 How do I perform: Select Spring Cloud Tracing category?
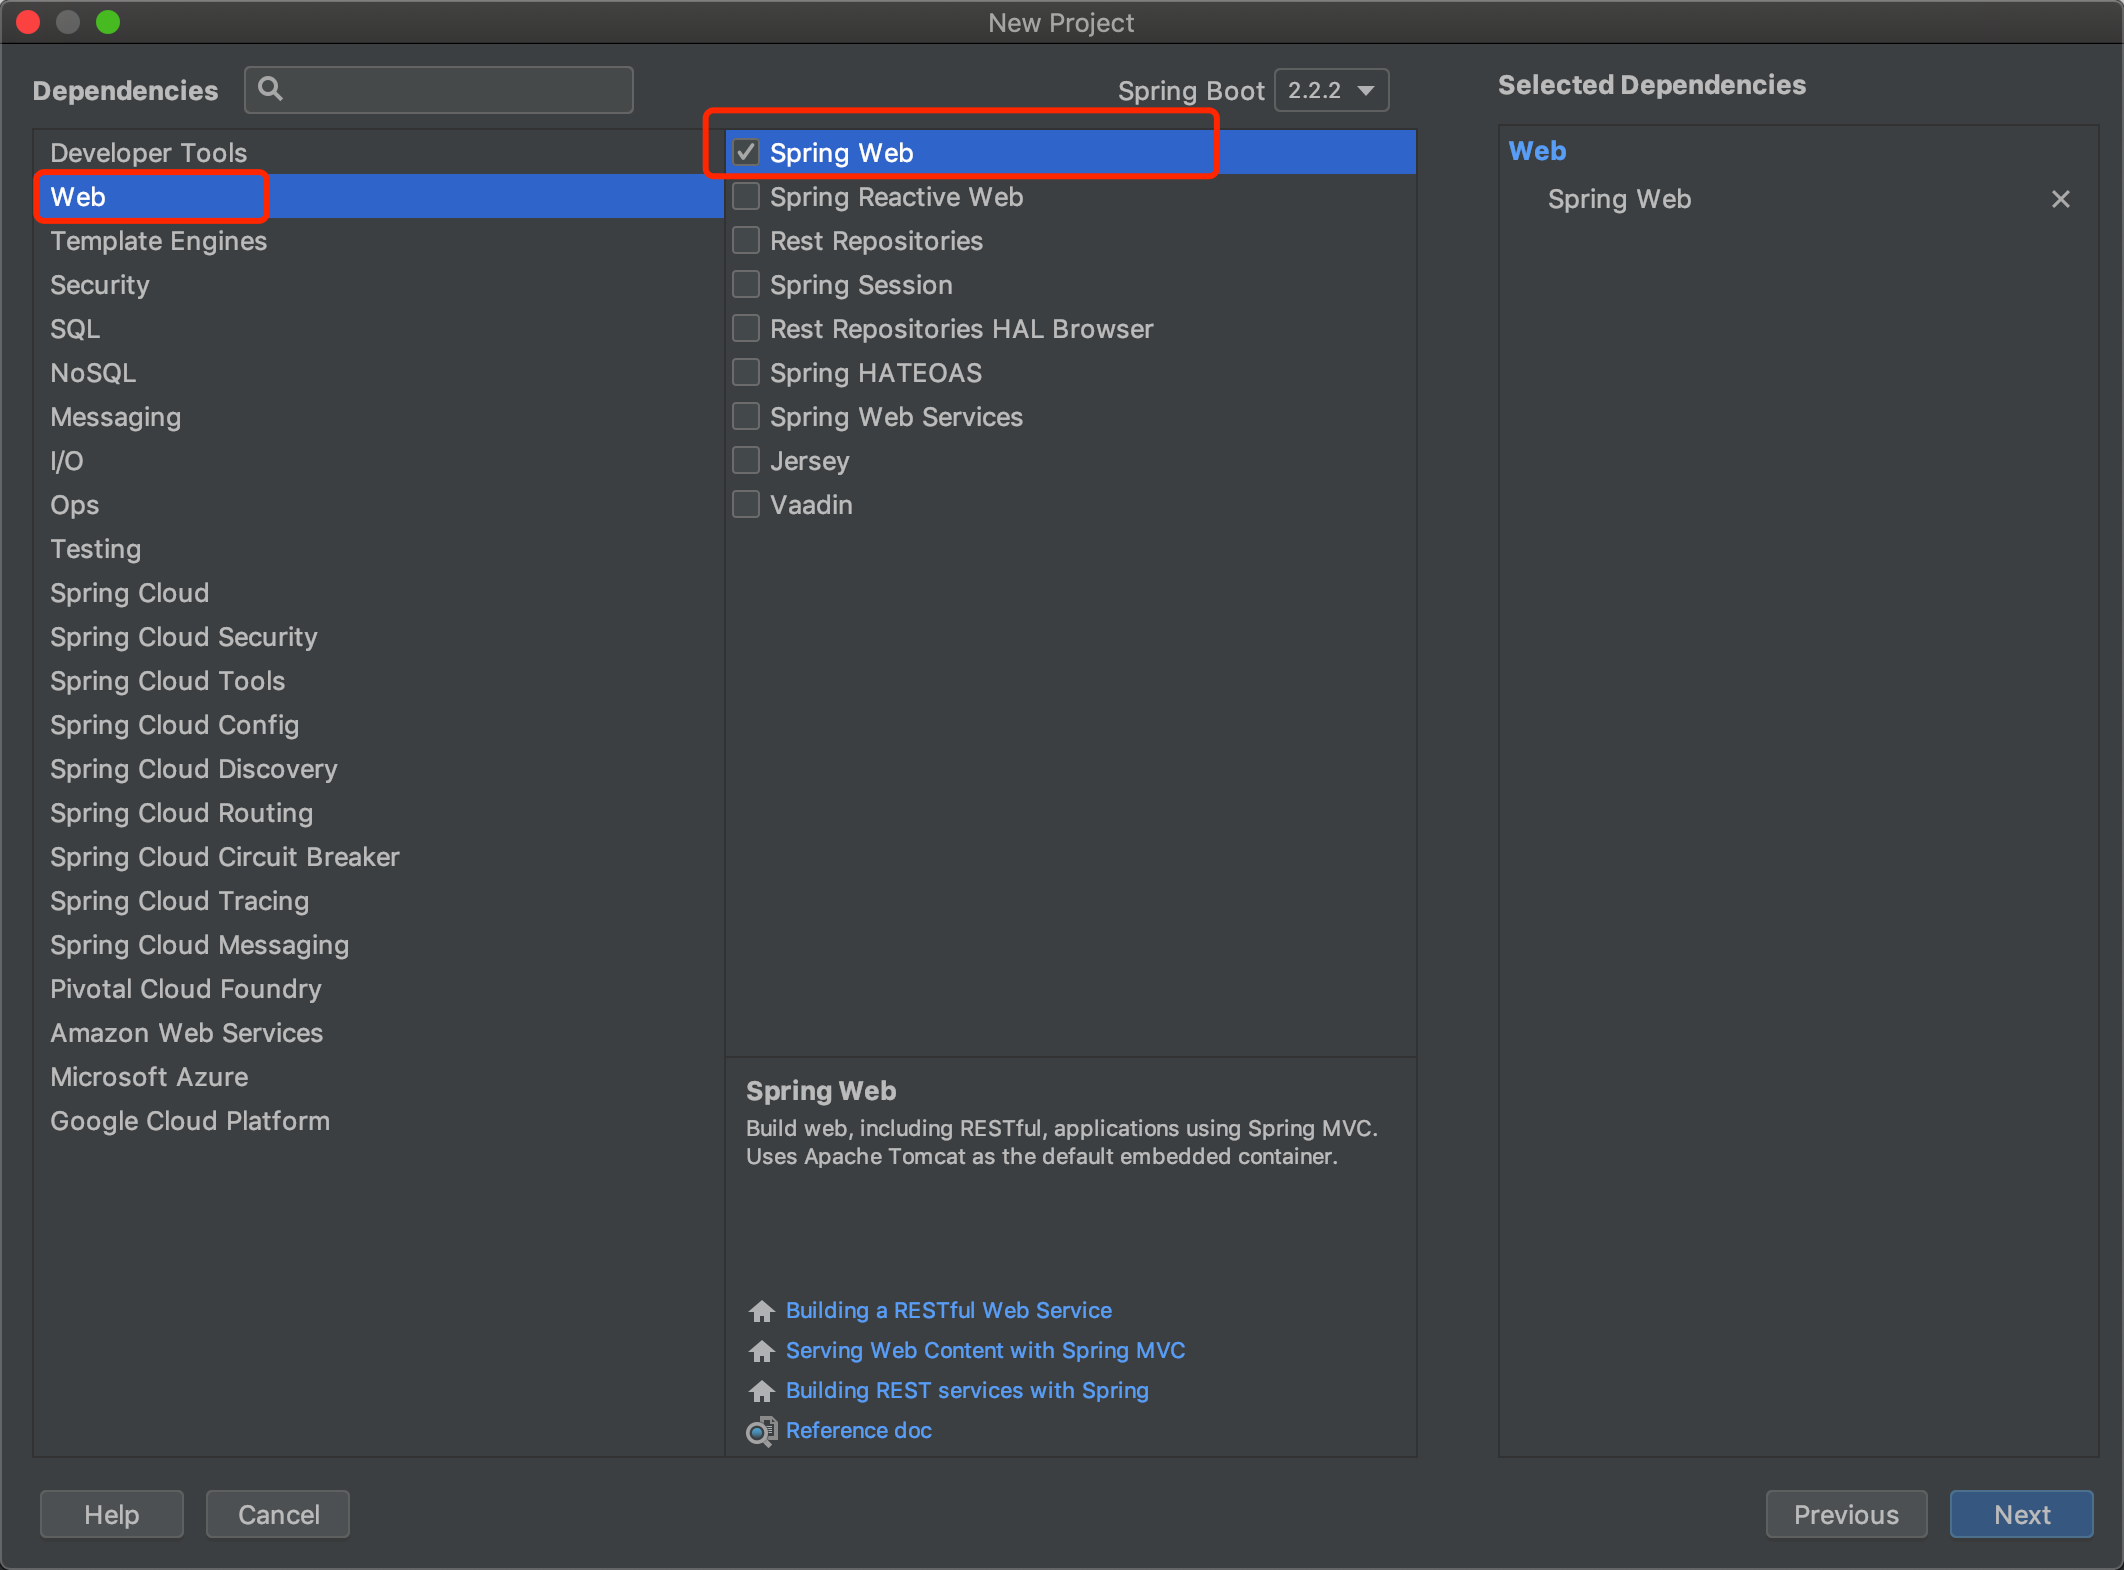(x=378, y=900)
